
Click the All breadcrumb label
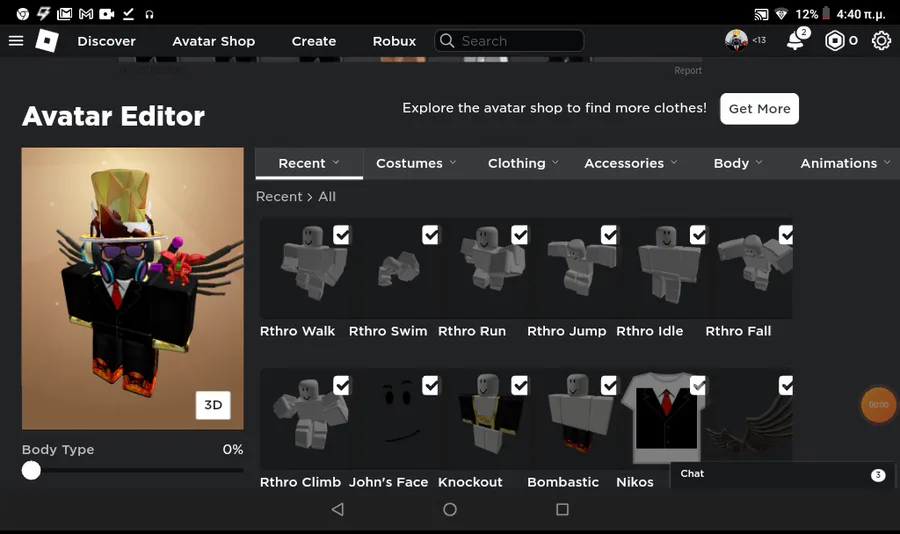(327, 196)
